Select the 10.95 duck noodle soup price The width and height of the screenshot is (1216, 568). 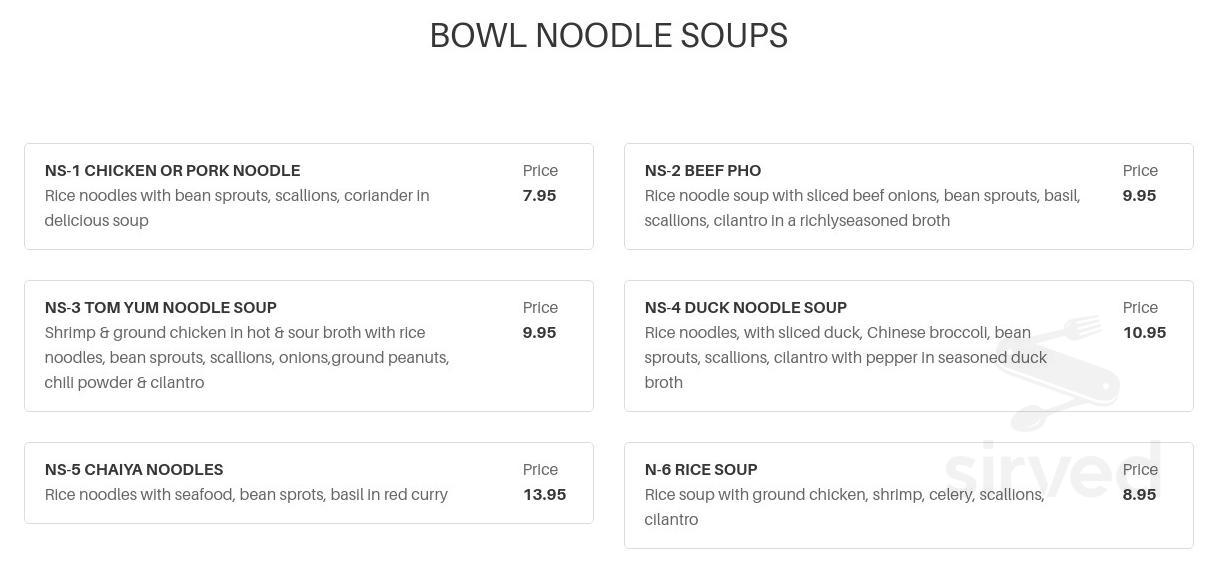tap(1144, 333)
